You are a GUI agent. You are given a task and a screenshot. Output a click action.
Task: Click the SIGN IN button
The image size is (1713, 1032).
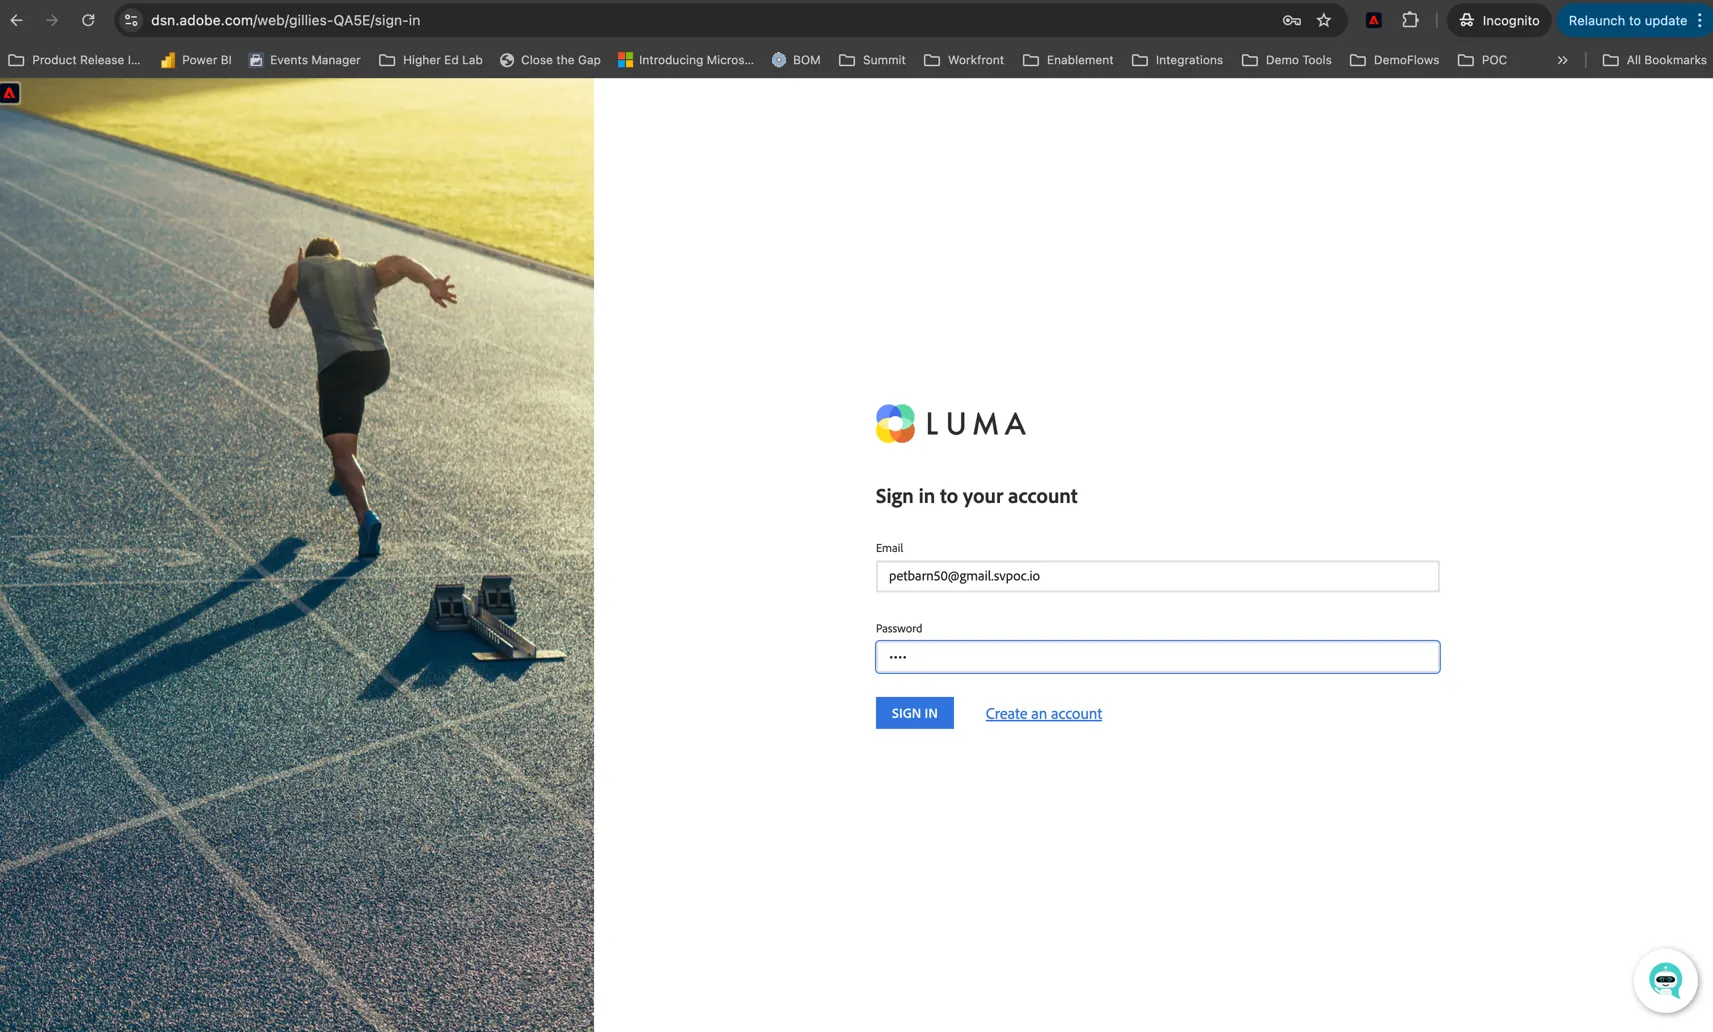[914, 713]
